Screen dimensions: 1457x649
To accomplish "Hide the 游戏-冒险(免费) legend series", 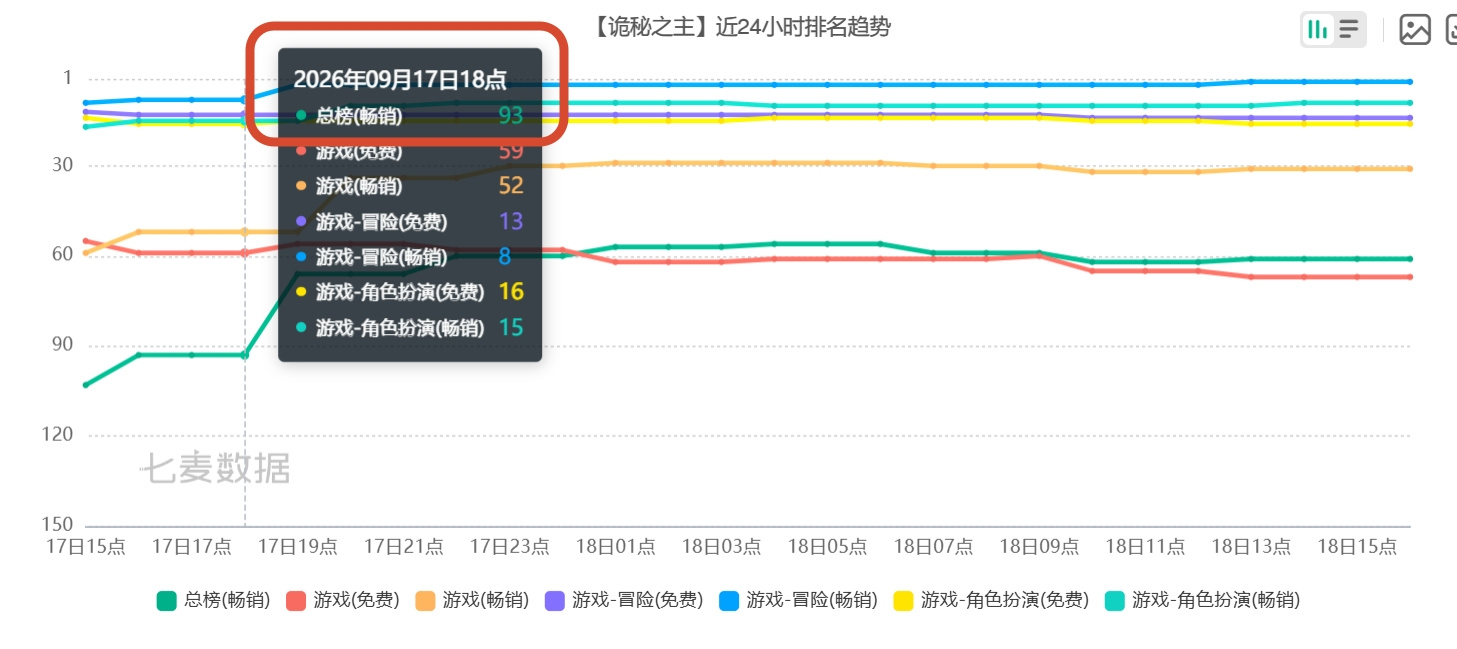I will pos(624,601).
